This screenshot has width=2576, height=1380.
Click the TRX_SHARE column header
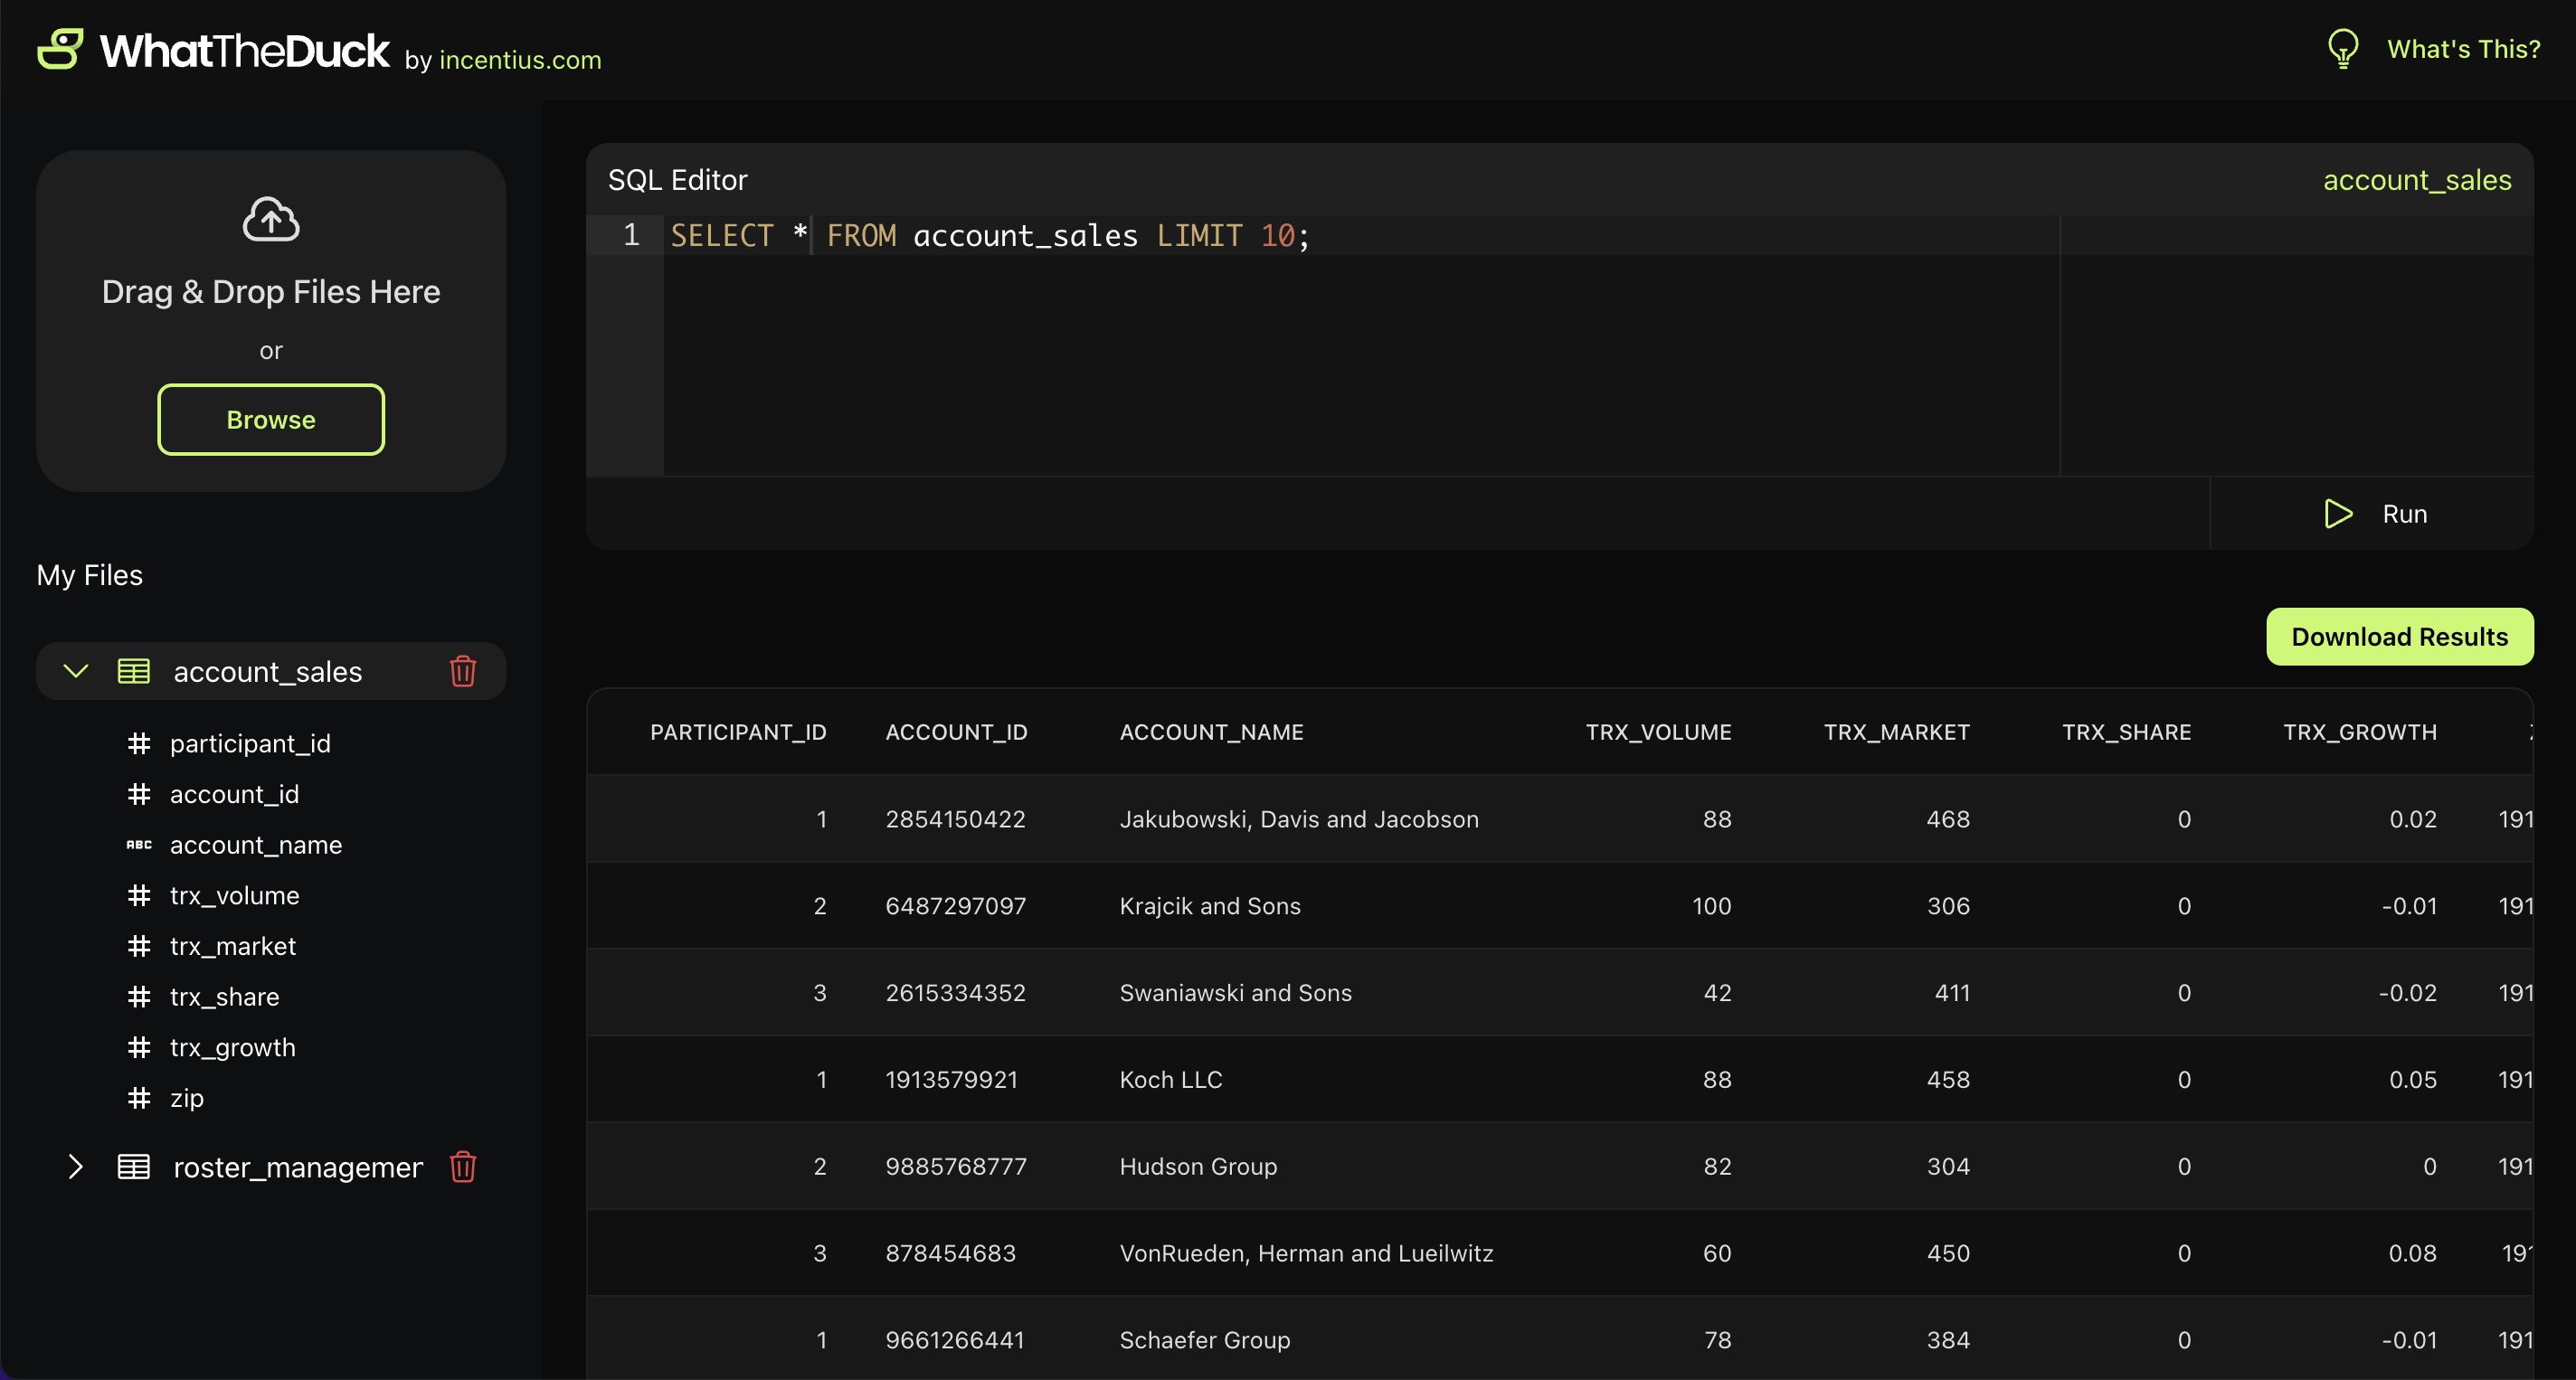2126,732
